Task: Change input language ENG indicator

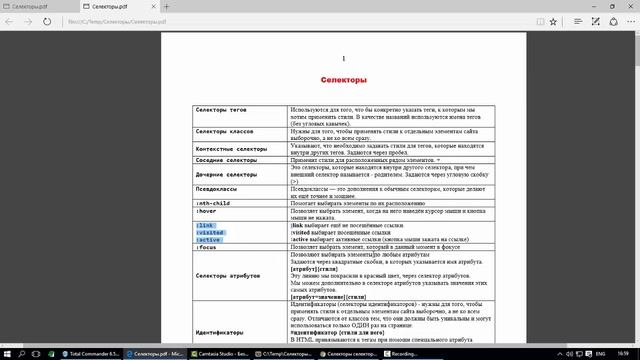Action: 600,354
